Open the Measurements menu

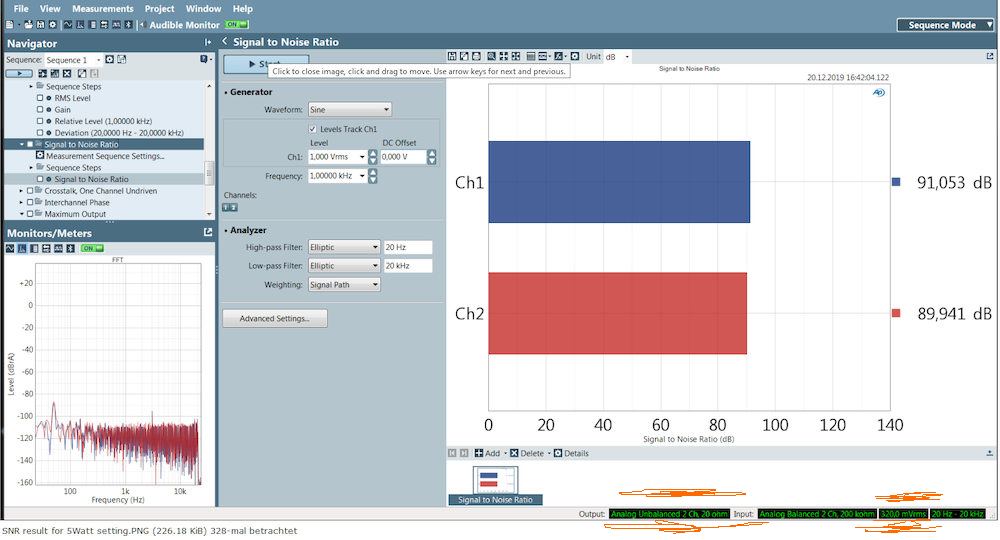point(102,8)
